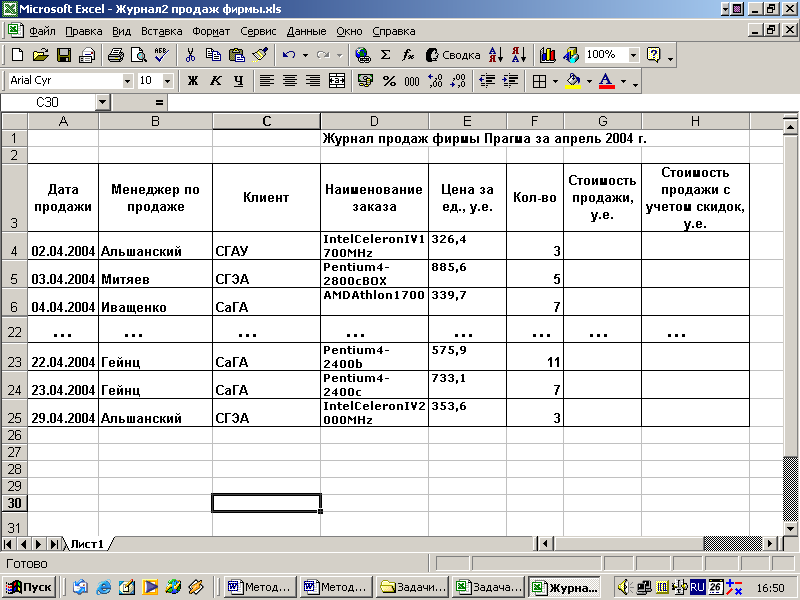Open the Данные menu
Image resolution: width=800 pixels, height=600 pixels.
[306, 31]
